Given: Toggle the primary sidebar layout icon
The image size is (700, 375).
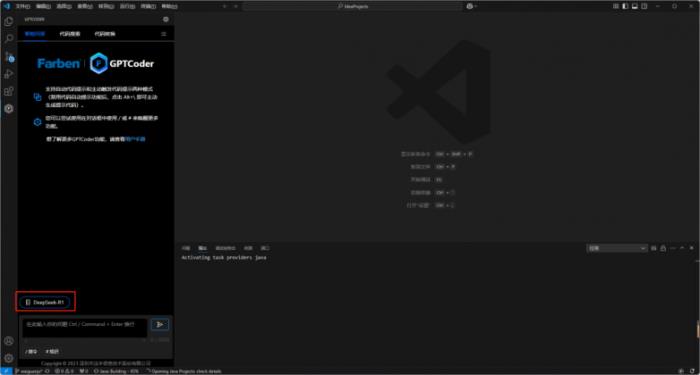Looking at the screenshot, I should pyautogui.click(x=625, y=6).
